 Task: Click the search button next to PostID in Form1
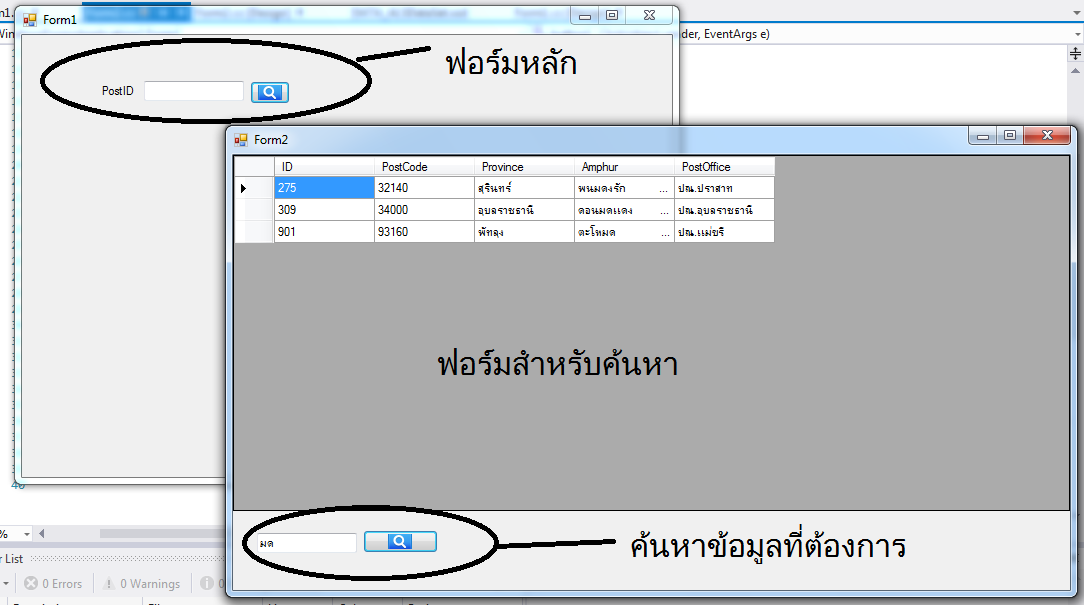coord(270,92)
